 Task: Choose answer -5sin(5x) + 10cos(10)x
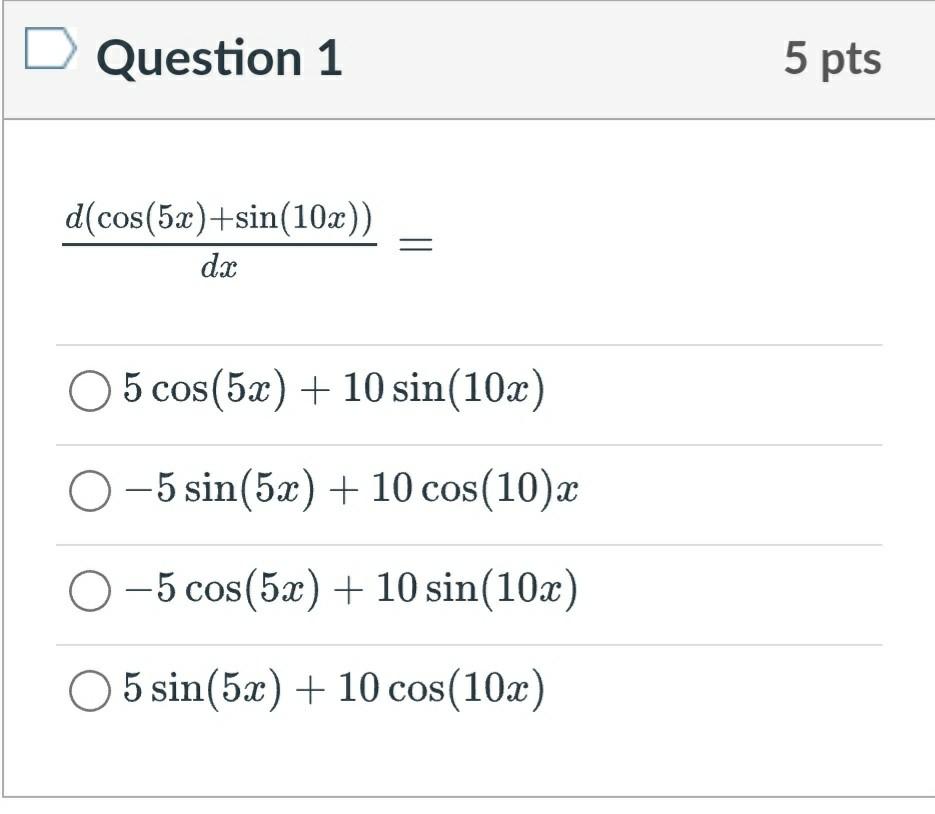(x=91, y=489)
